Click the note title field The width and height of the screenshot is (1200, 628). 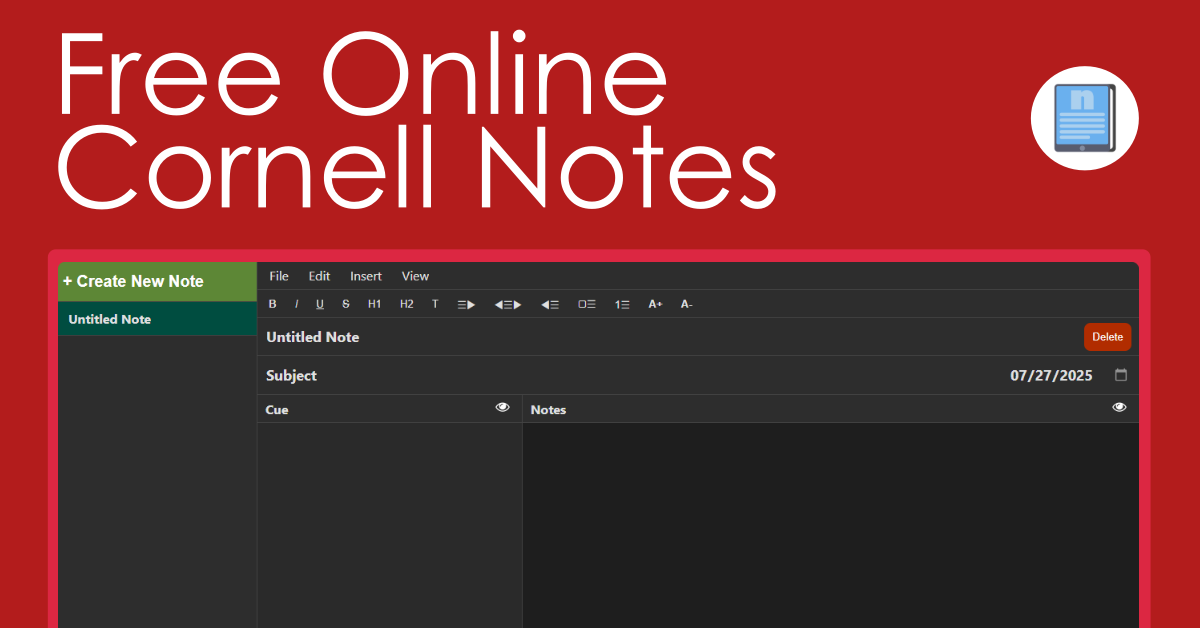pos(312,337)
